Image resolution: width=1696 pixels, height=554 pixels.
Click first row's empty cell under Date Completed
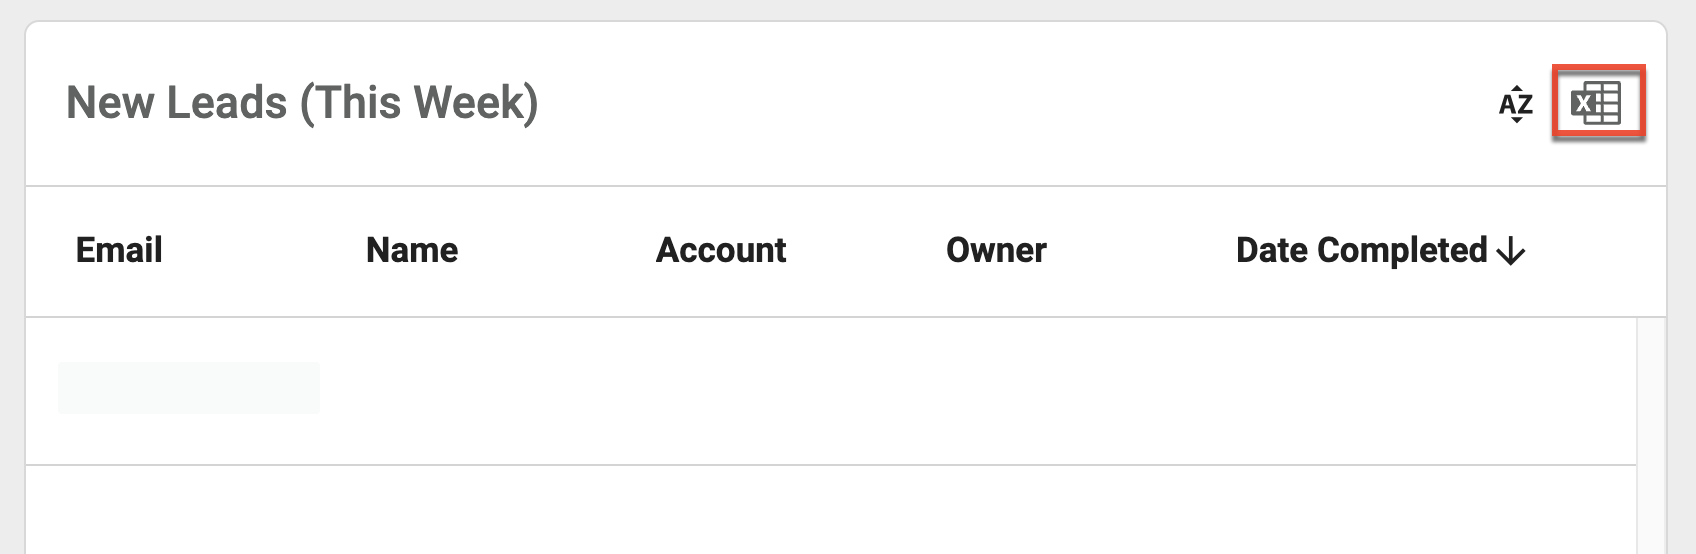click(1380, 390)
